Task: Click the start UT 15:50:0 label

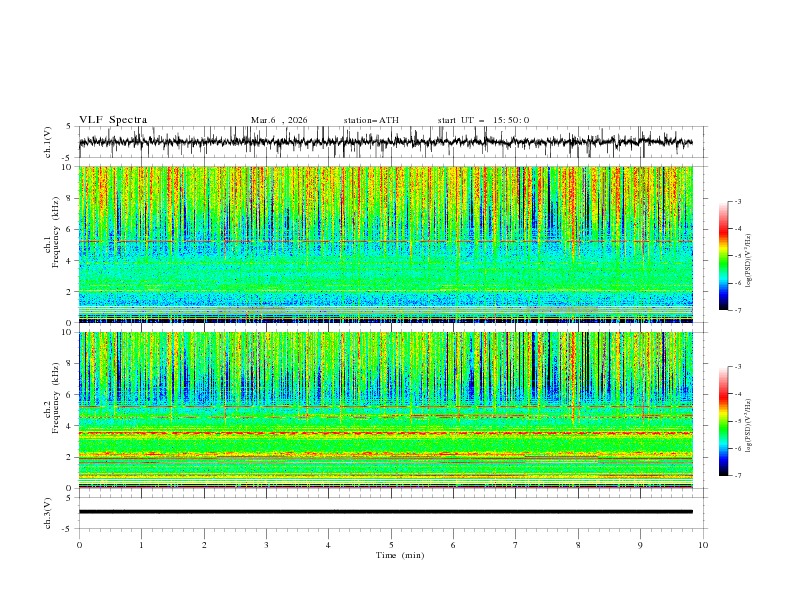Action: [483, 120]
